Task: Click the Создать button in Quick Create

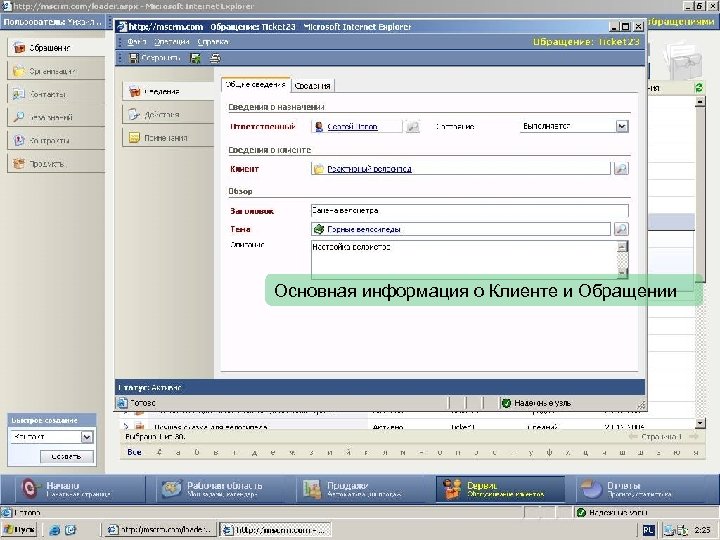Action: point(67,456)
